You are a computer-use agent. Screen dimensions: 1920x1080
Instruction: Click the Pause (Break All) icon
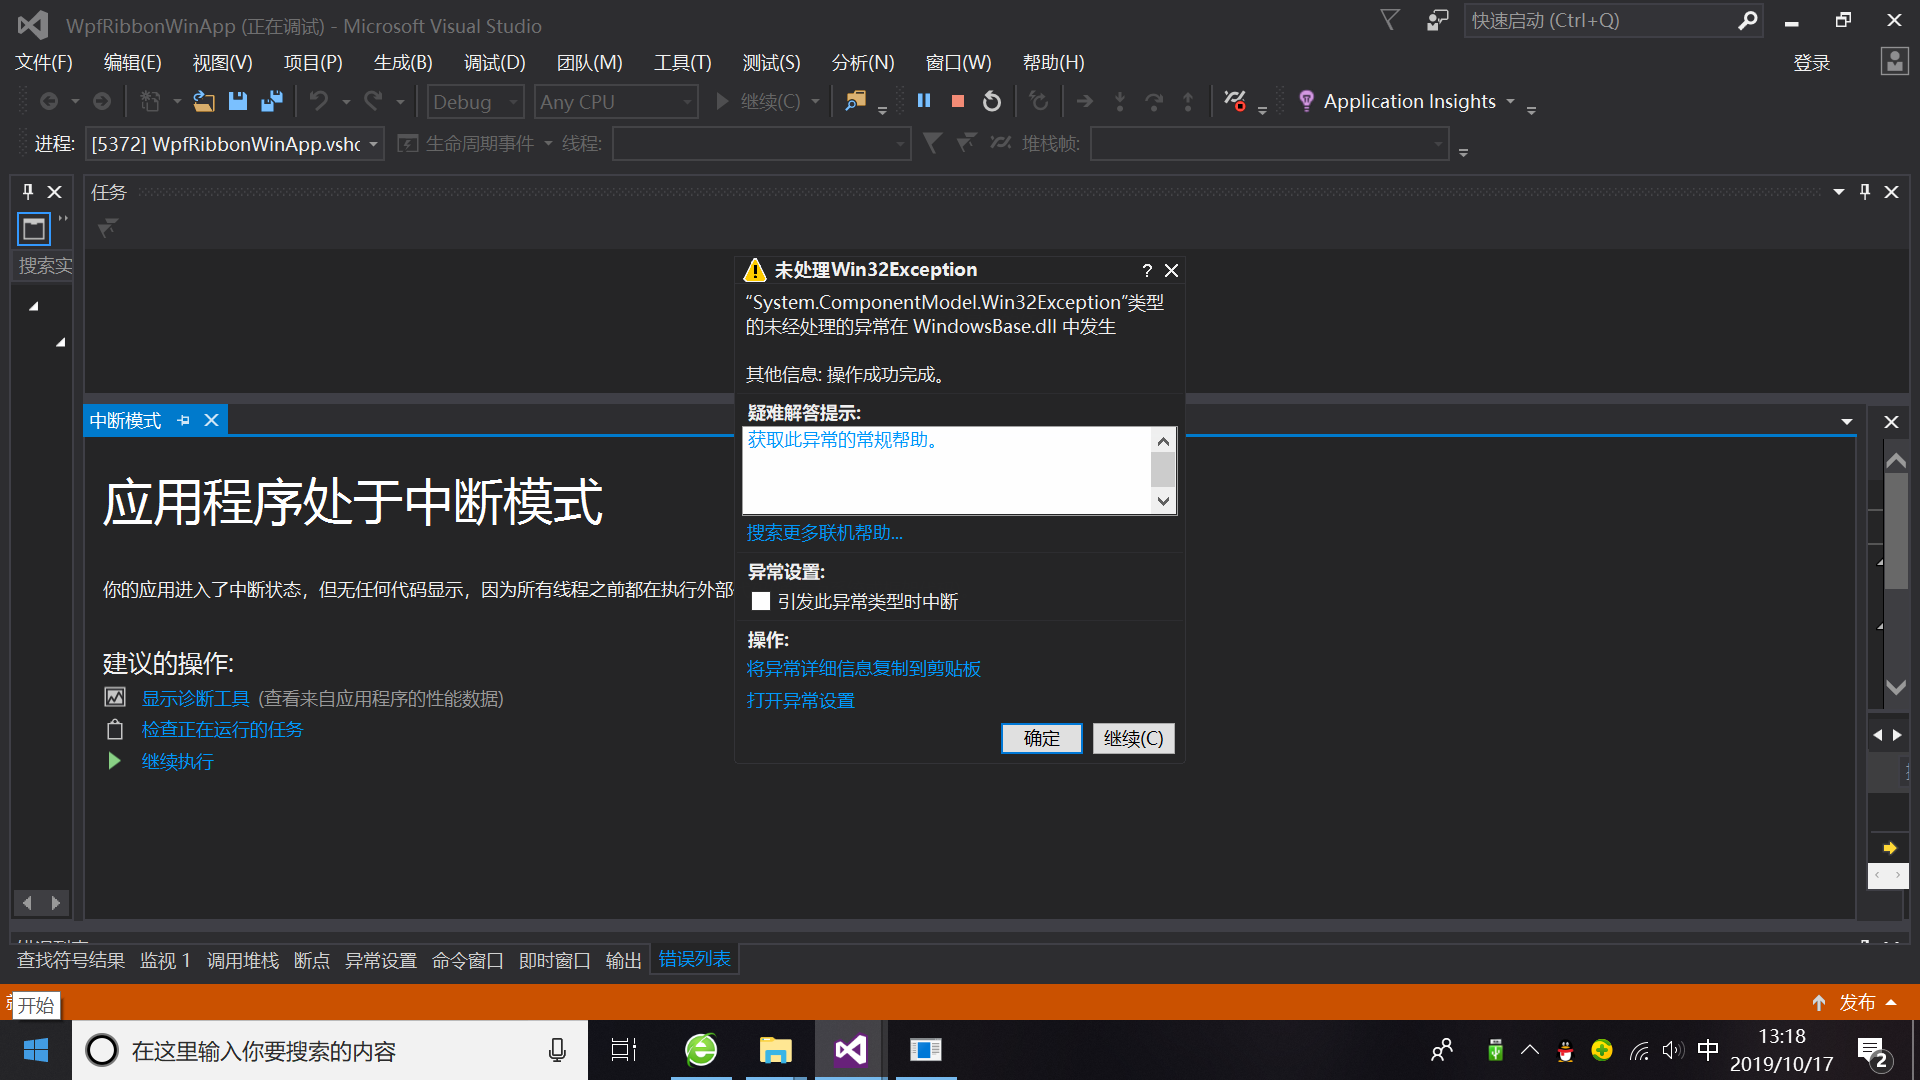[924, 101]
